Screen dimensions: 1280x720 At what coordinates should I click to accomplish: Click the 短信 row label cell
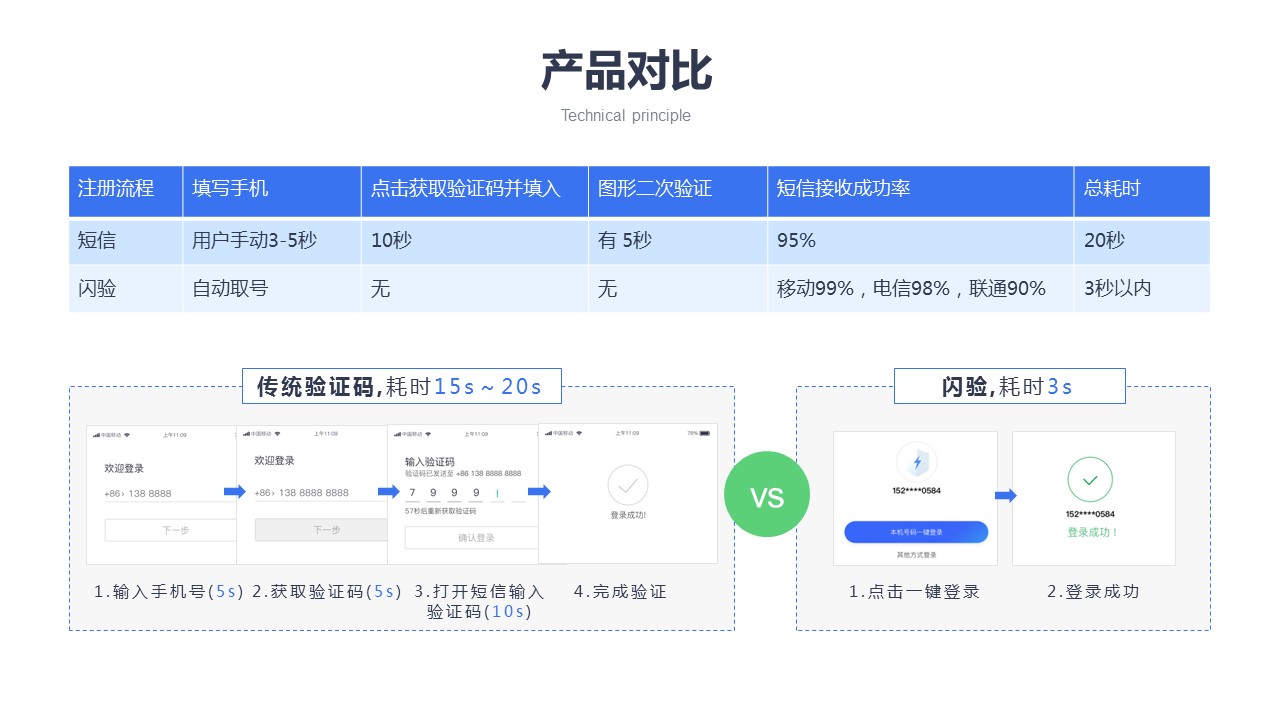coord(126,241)
